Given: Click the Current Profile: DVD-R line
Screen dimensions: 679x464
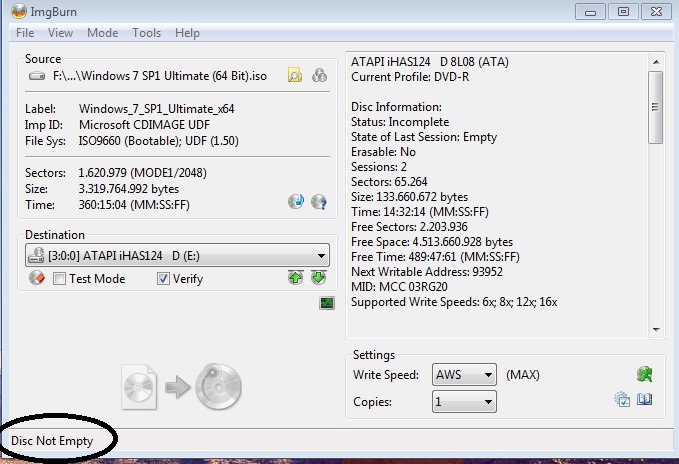Looking at the screenshot, I should tap(410, 77).
